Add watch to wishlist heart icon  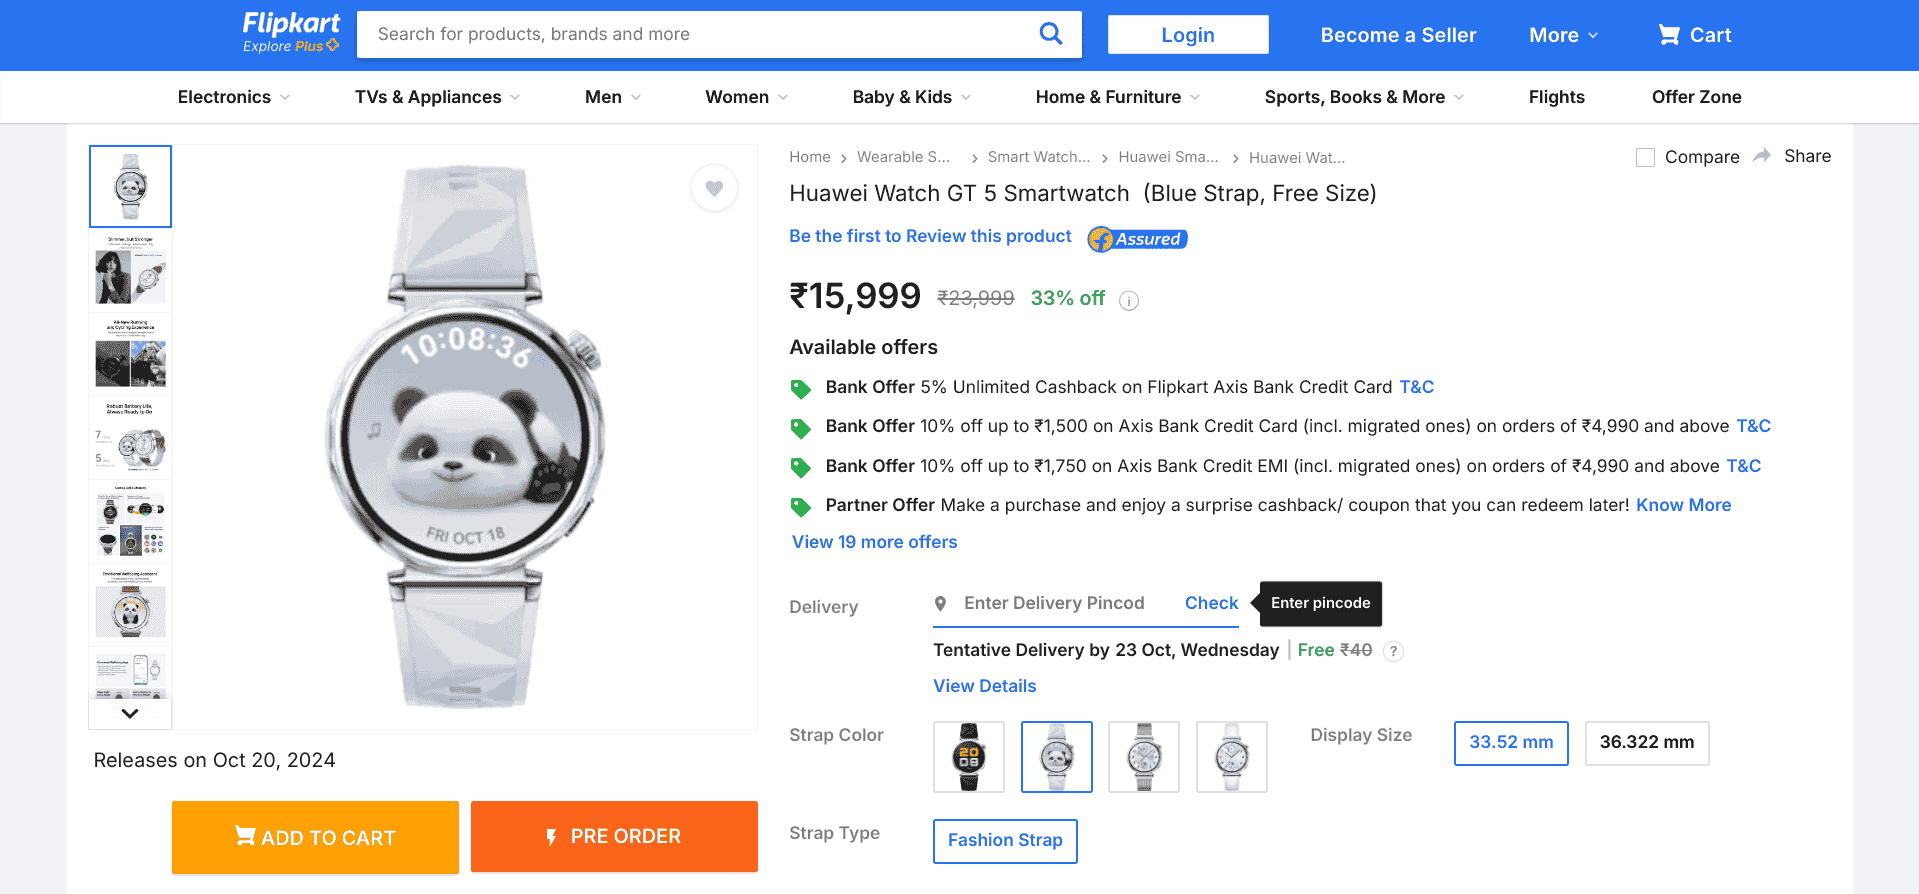coord(714,188)
